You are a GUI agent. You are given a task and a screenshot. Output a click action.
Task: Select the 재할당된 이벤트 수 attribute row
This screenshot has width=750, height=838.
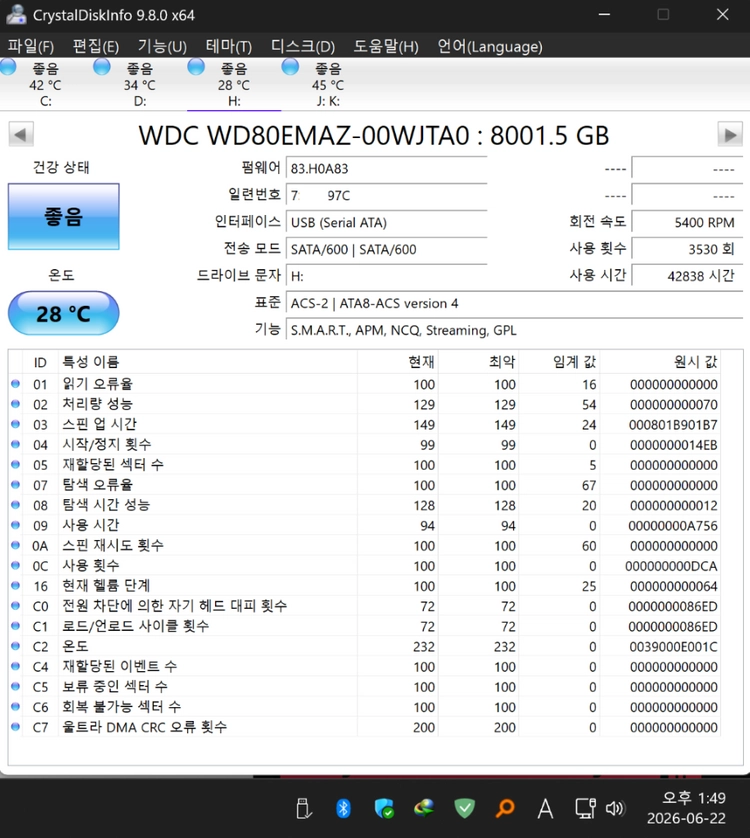point(365,666)
